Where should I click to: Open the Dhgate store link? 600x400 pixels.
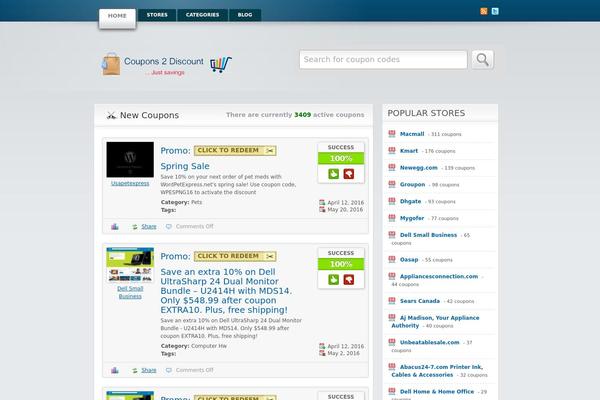click(410, 201)
